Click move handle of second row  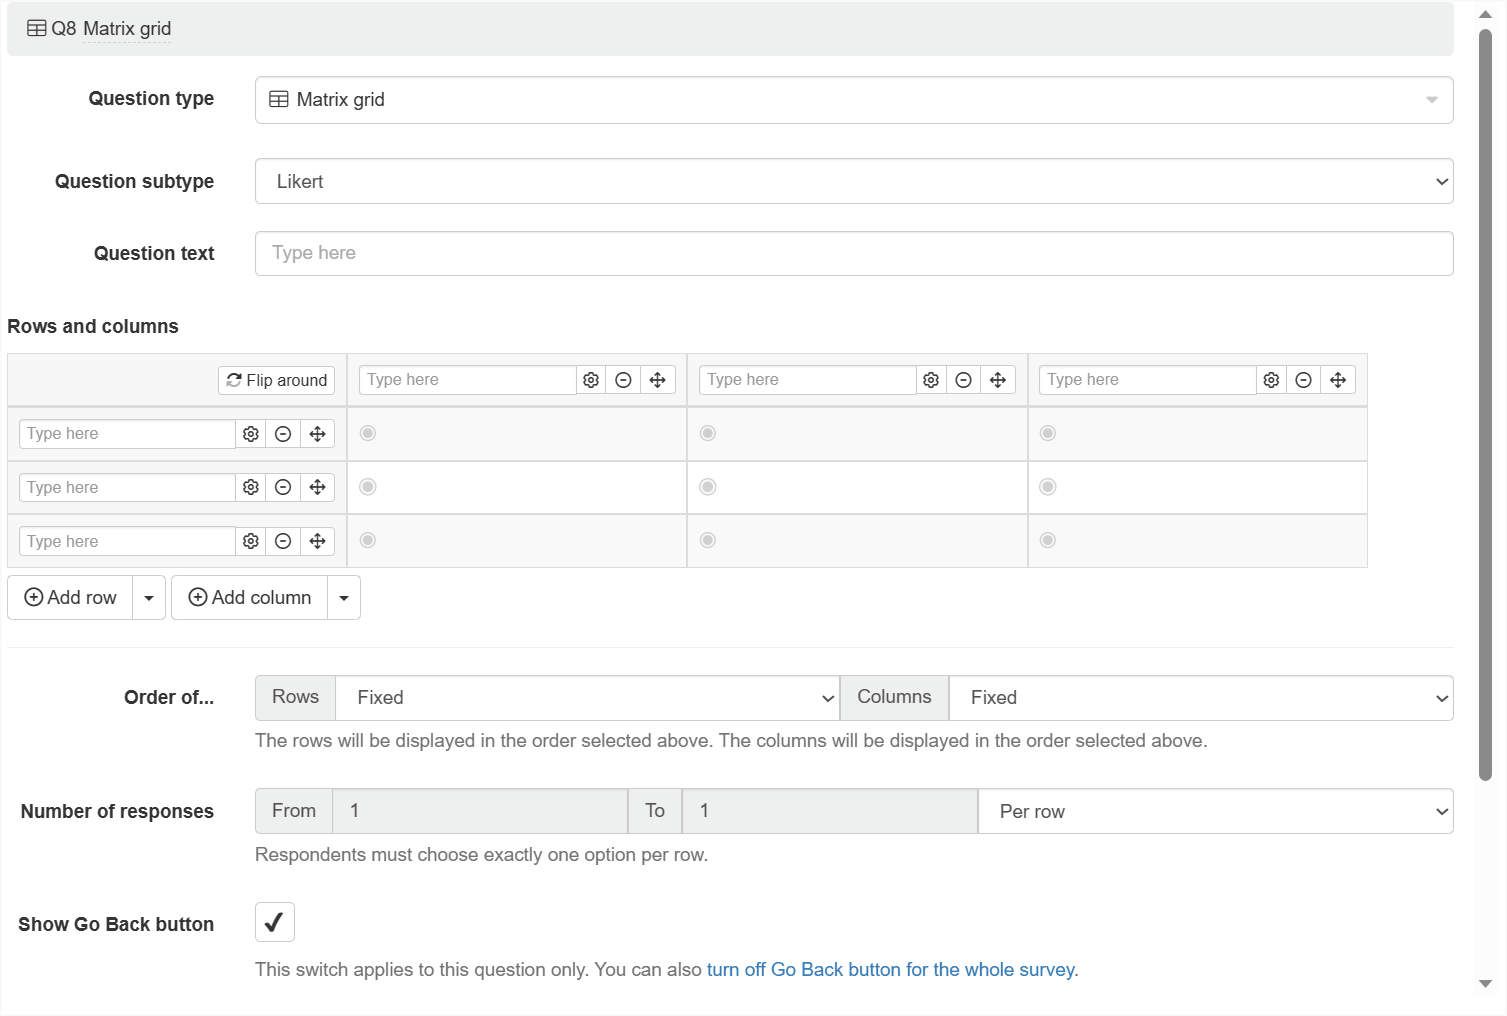318,487
